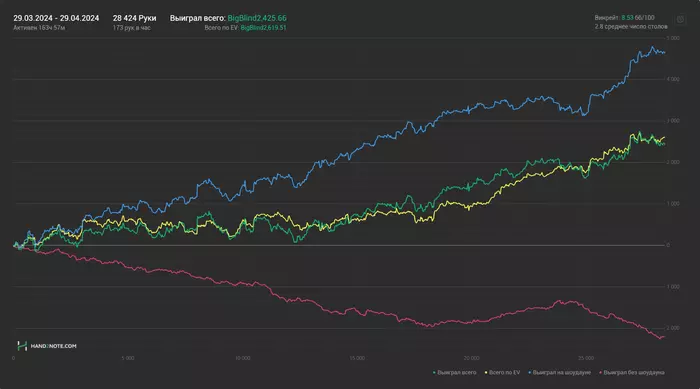Click the blue dot beside Выиграл на шоудауне

point(529,372)
